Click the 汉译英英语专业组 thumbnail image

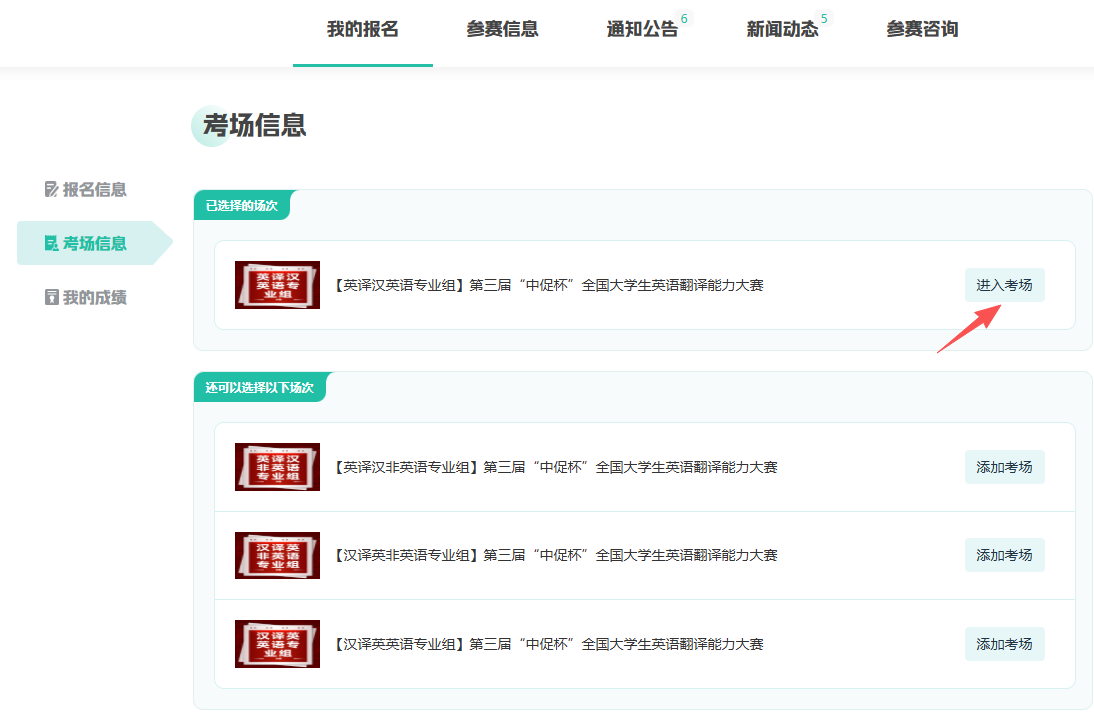pos(277,644)
